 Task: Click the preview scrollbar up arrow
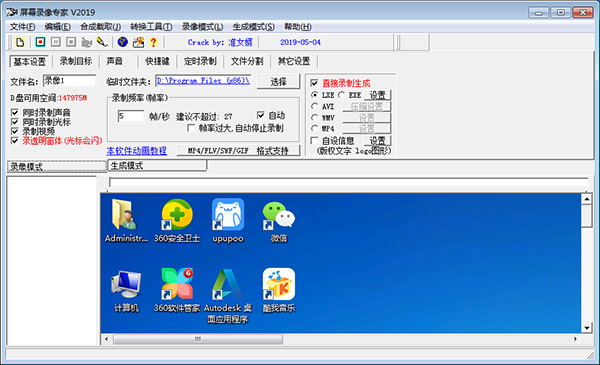tap(587, 199)
